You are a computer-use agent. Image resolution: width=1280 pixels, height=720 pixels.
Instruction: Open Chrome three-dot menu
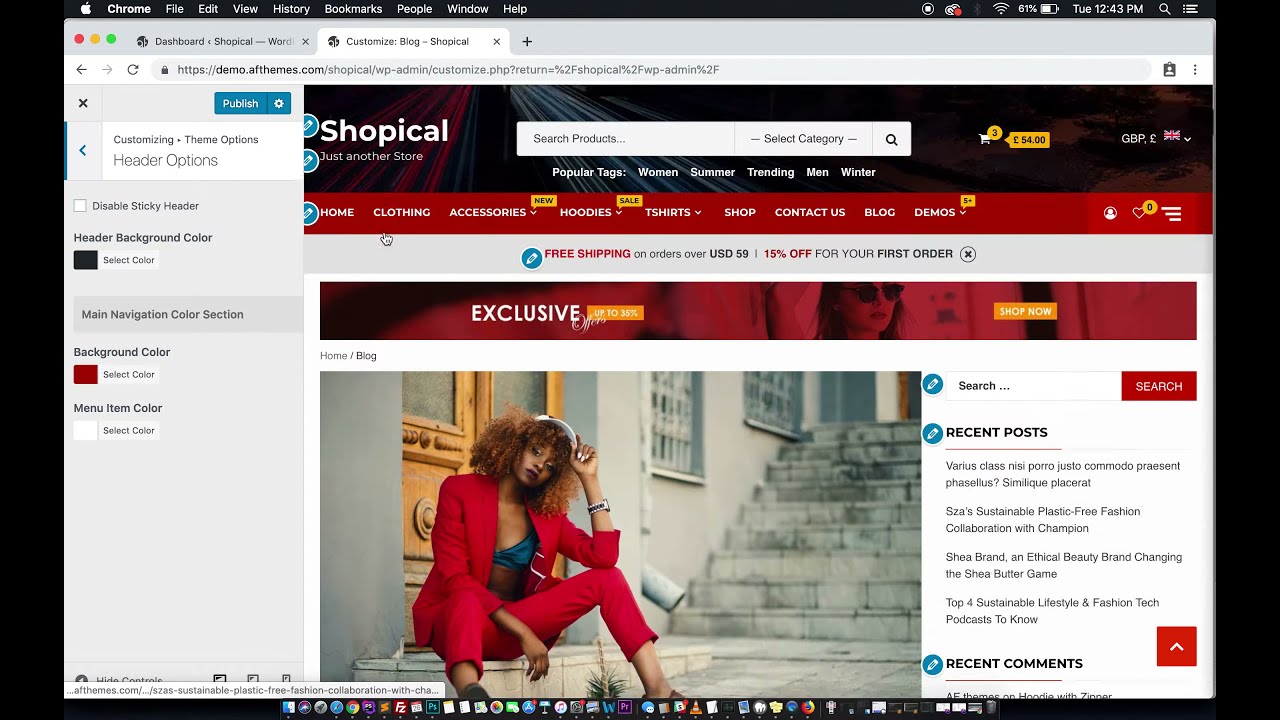[x=1195, y=69]
